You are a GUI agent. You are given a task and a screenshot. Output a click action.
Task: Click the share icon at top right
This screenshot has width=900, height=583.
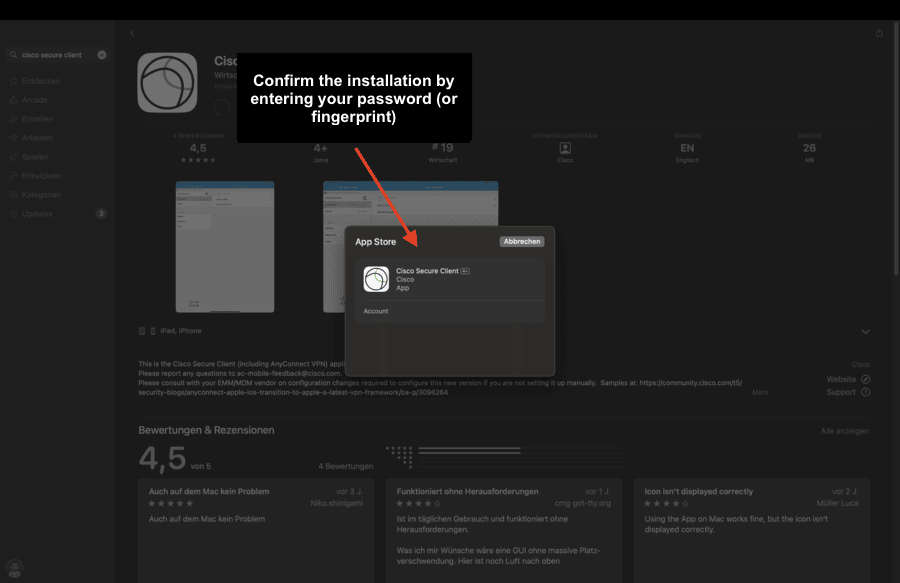tap(879, 33)
